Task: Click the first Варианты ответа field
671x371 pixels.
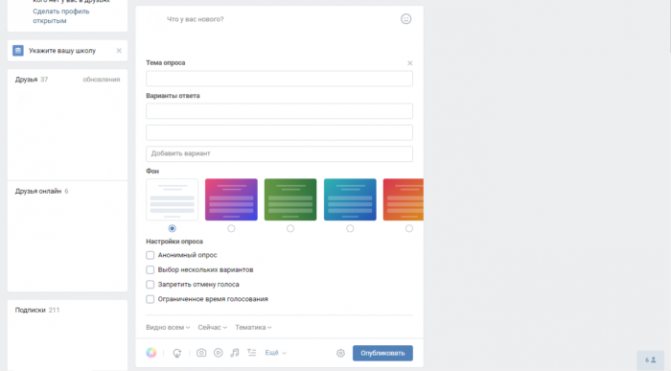Action: point(279,111)
